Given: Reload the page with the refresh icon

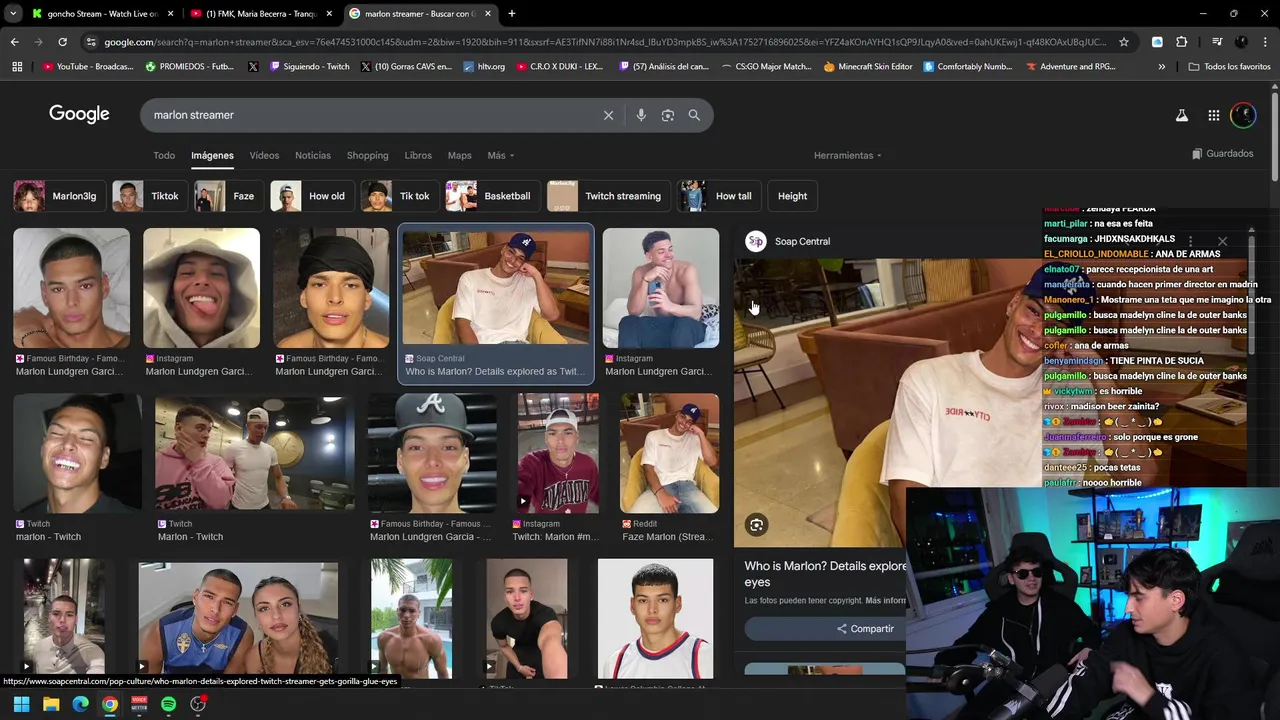Looking at the screenshot, I should coord(62,42).
